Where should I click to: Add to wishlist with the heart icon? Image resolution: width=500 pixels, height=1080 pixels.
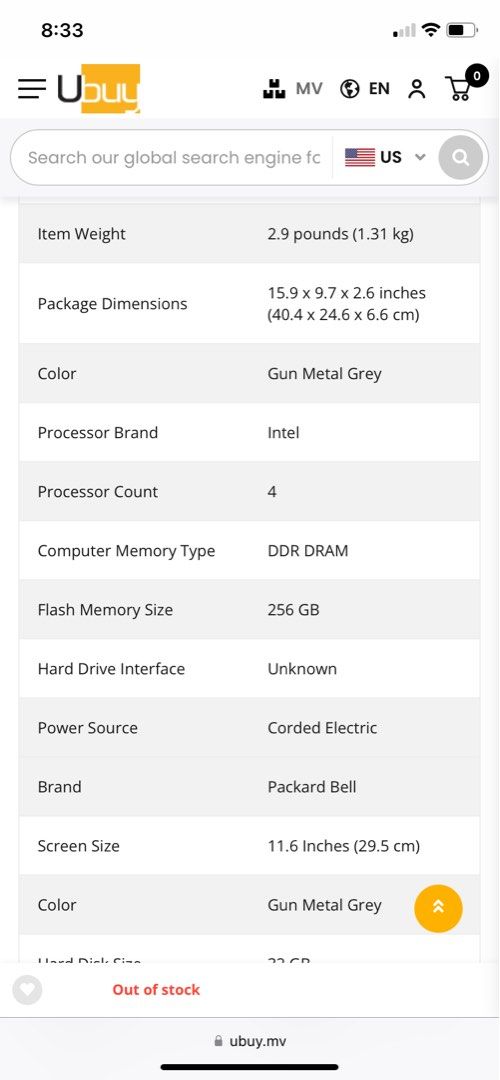(27, 990)
